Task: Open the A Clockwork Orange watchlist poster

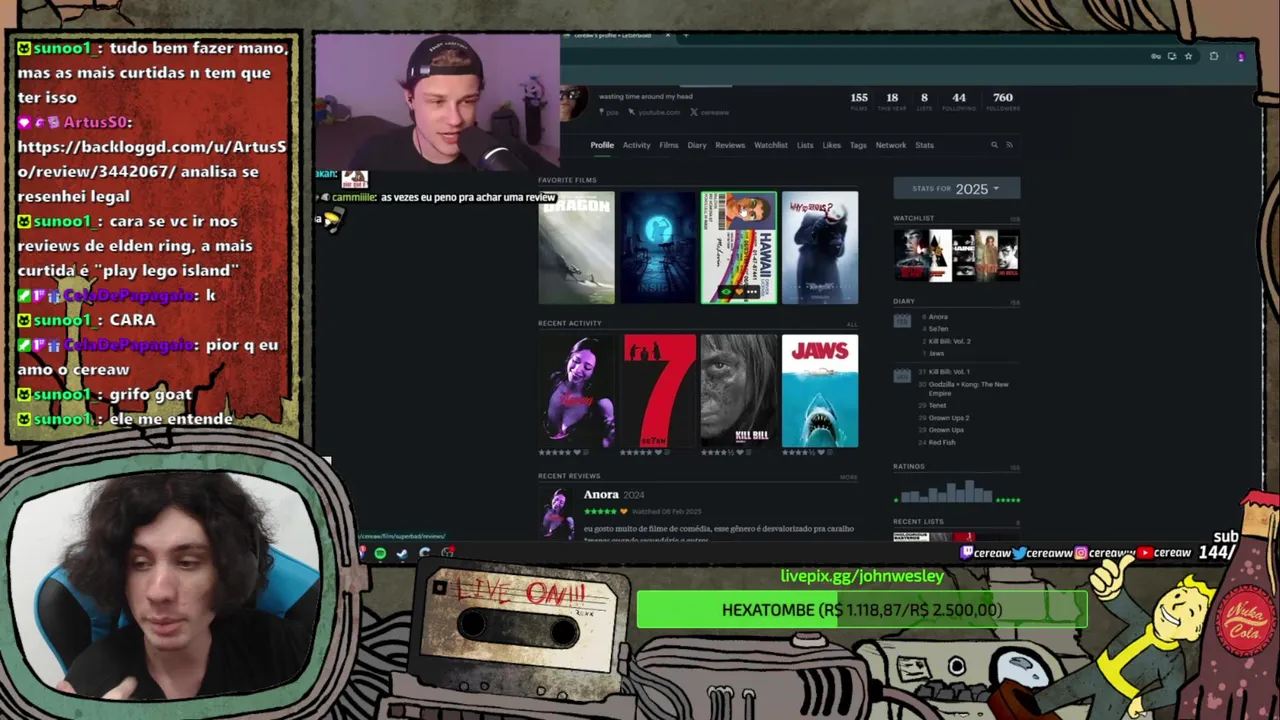Action: [941, 255]
